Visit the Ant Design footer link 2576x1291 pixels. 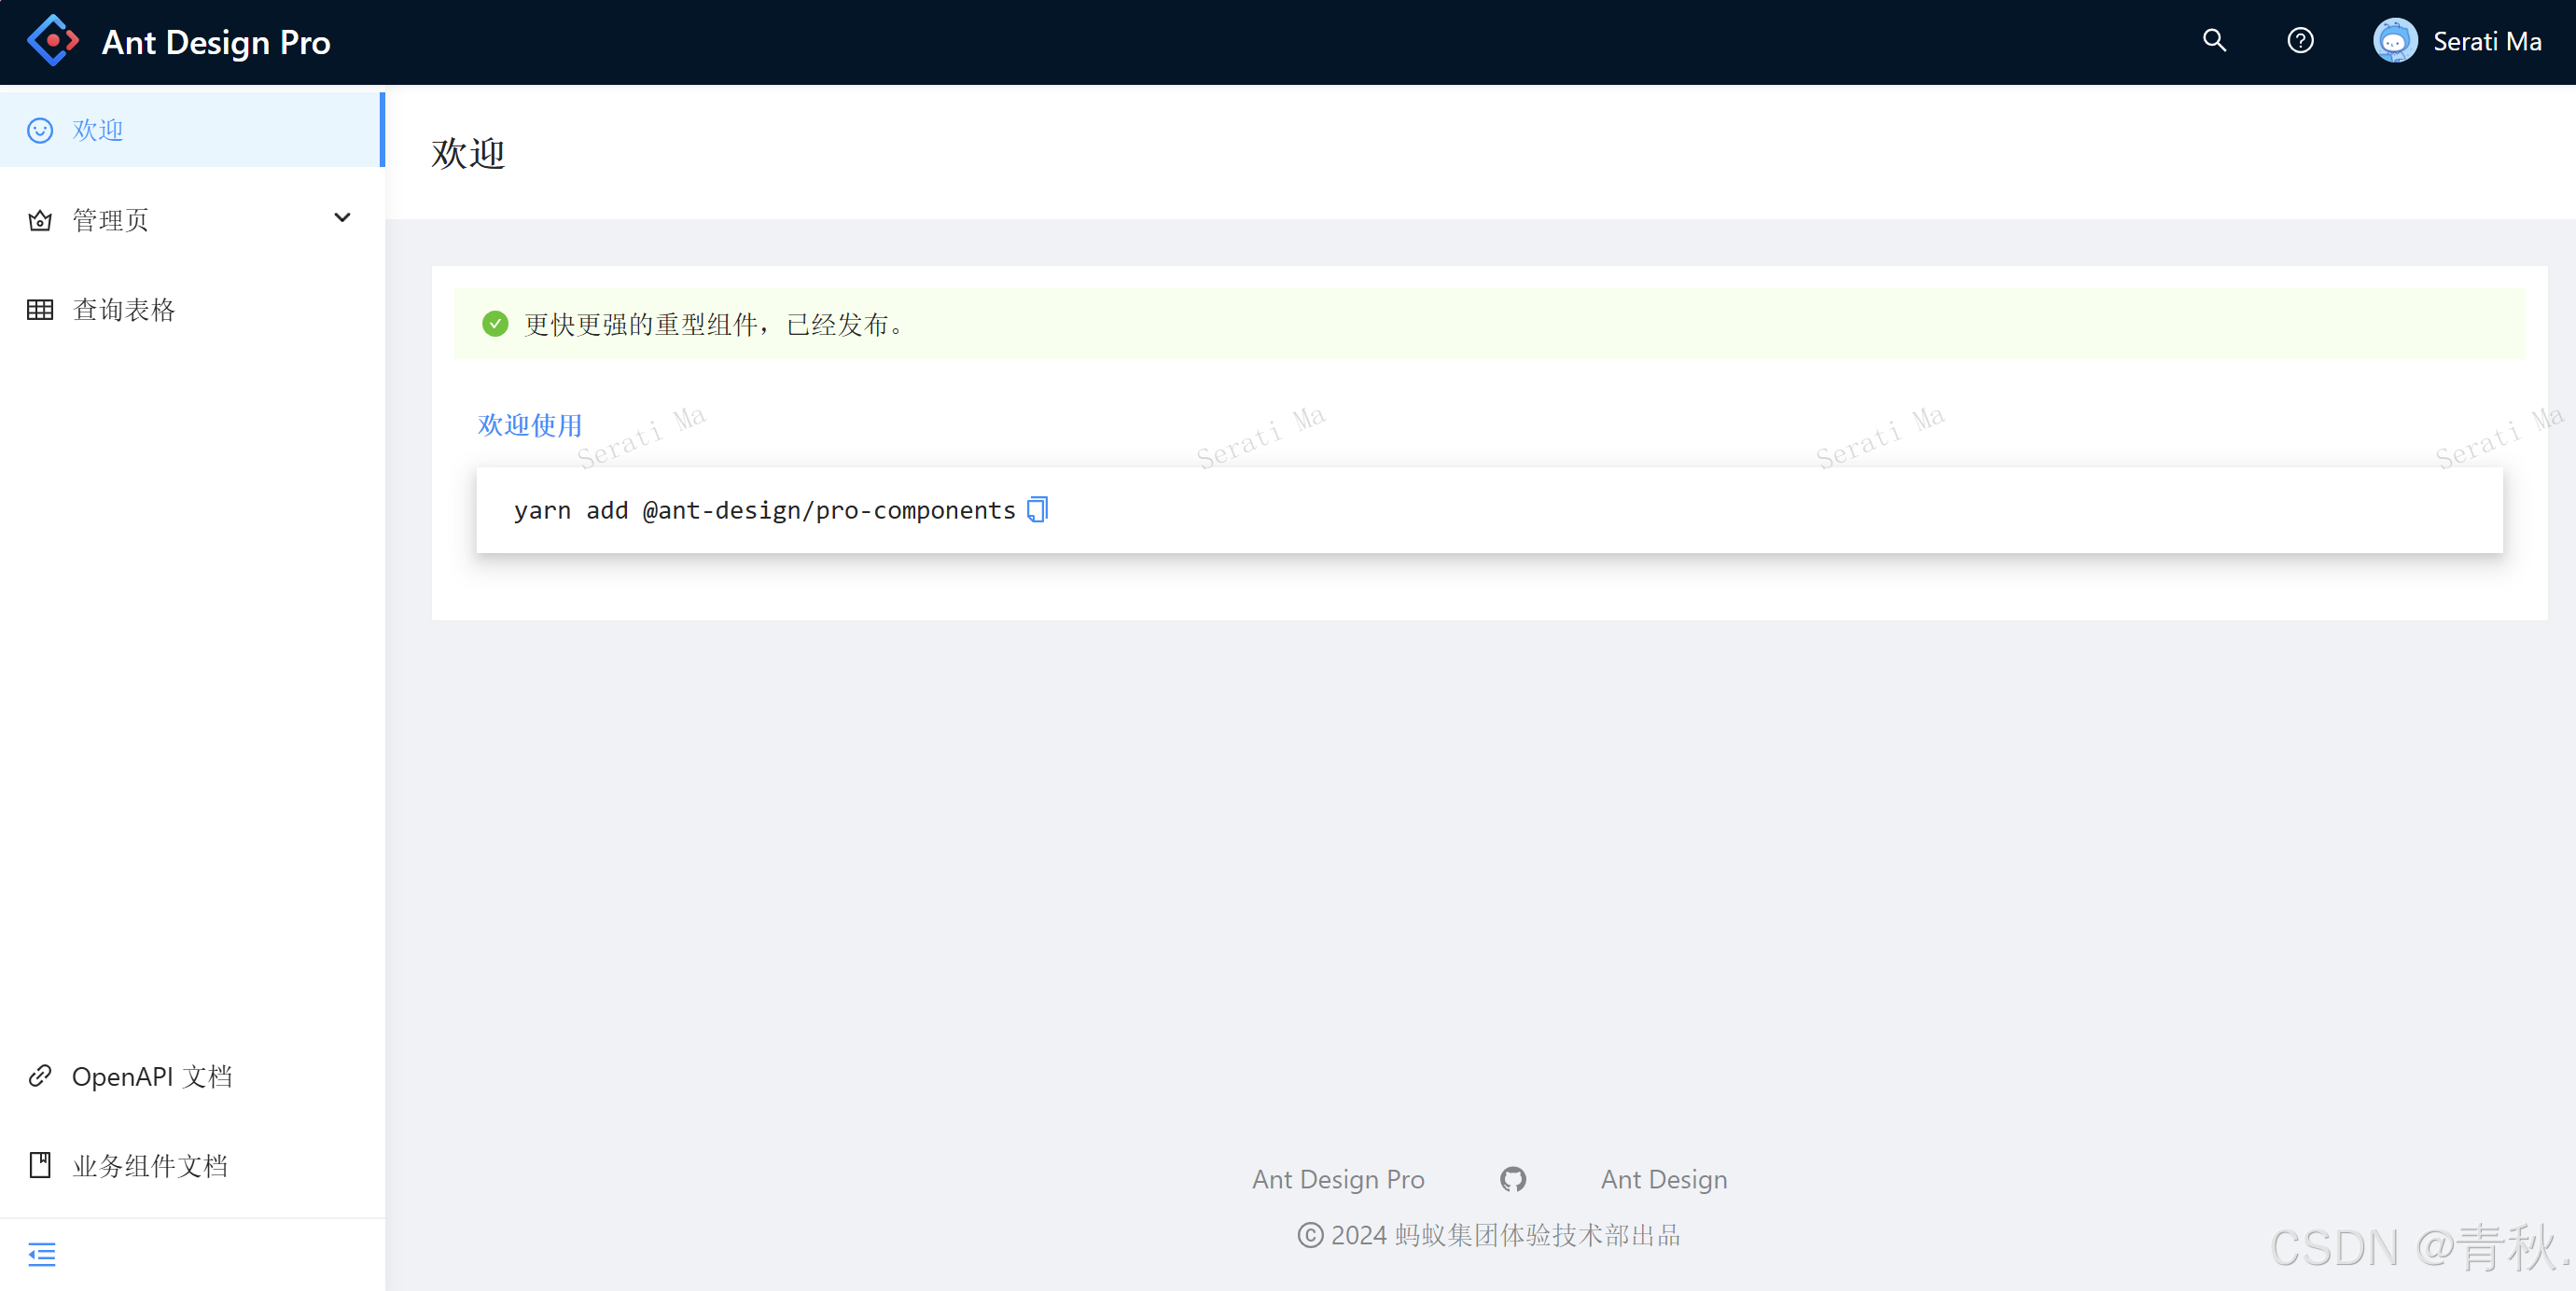pyautogui.click(x=1664, y=1179)
